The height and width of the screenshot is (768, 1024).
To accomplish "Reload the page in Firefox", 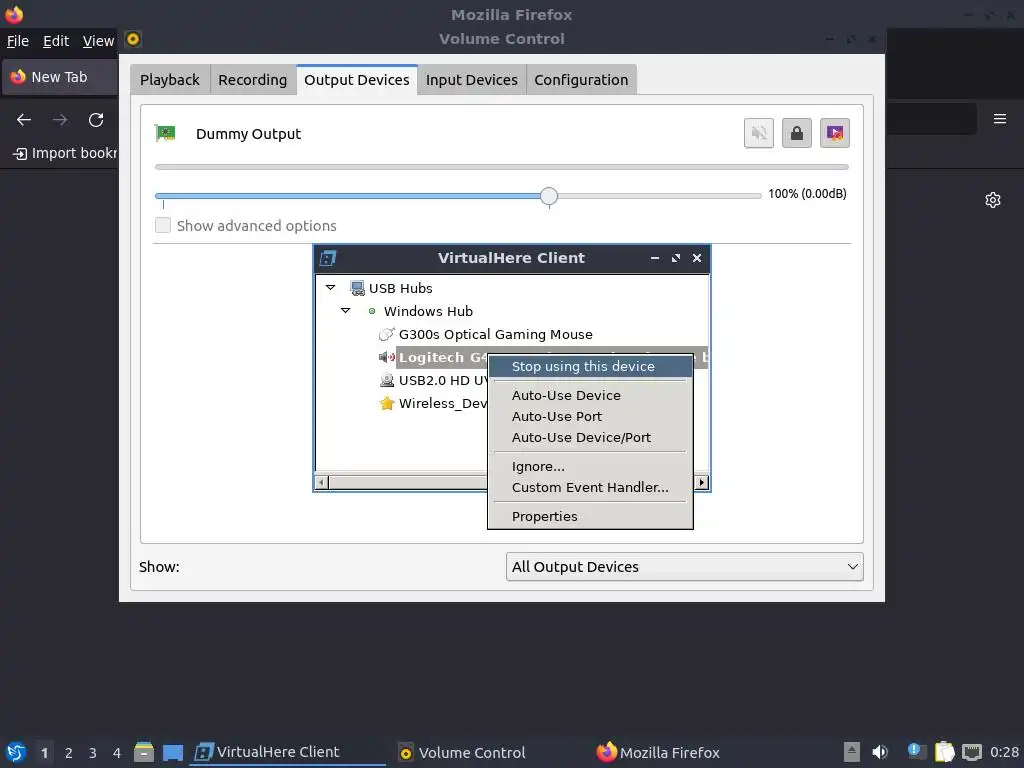I will click(x=96, y=120).
